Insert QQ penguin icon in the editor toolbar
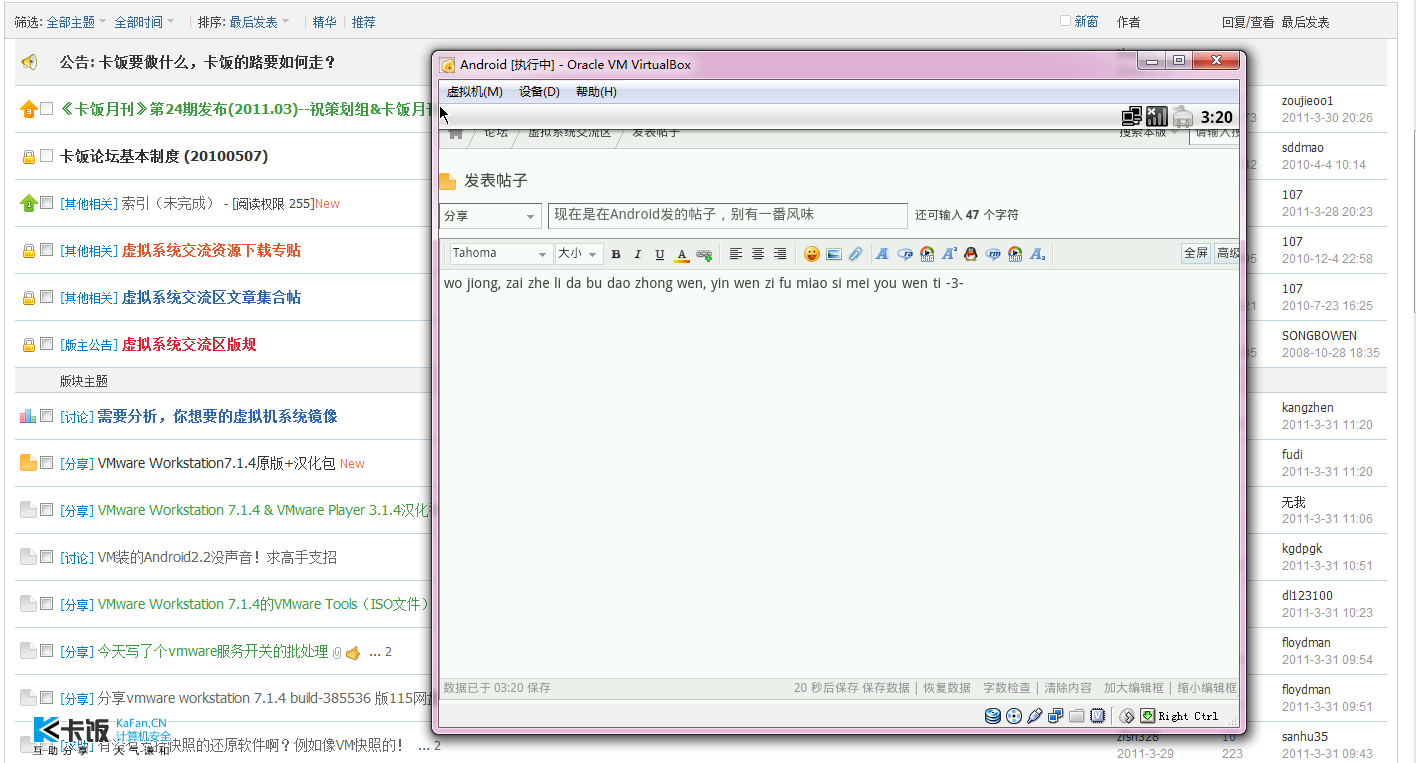 point(970,254)
